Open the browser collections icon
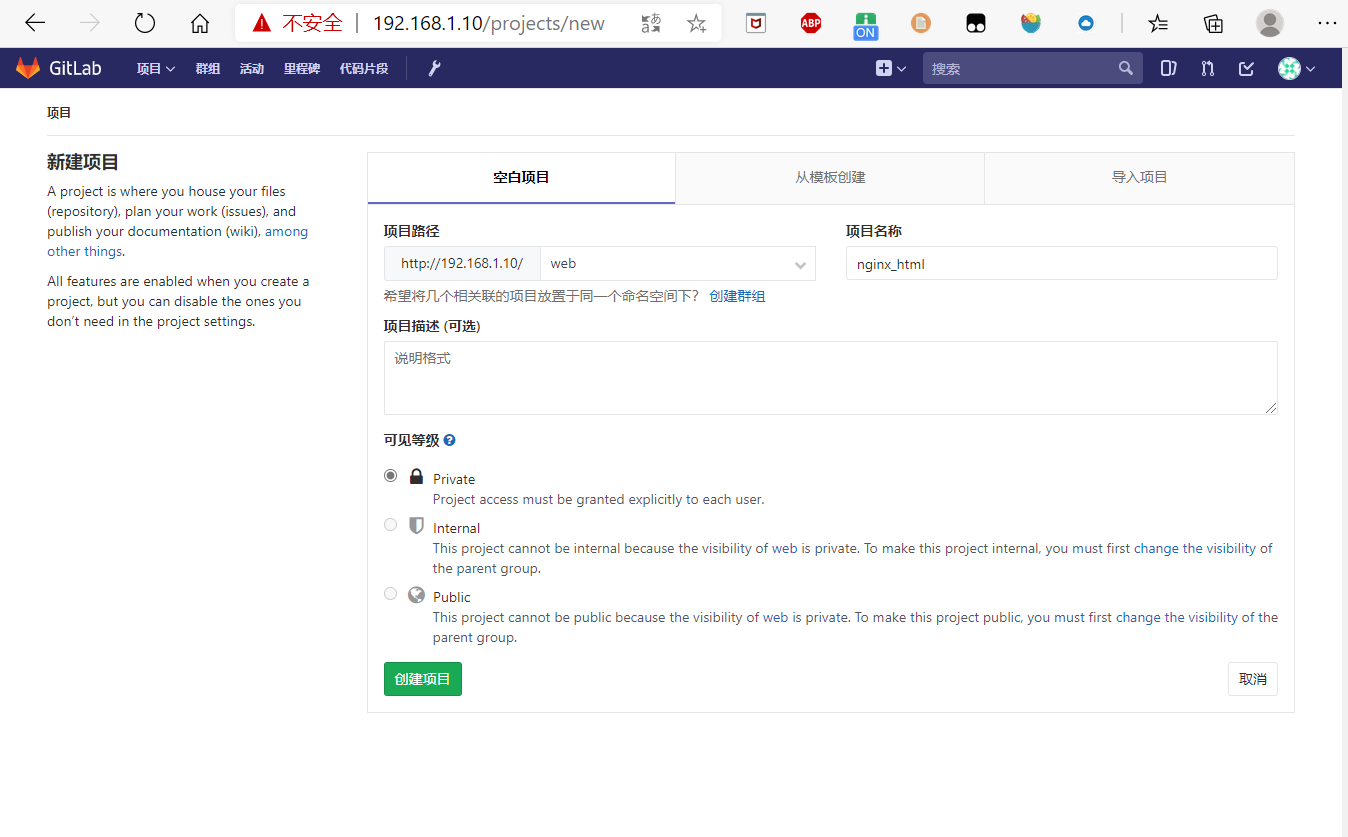This screenshot has height=837, width=1348. pos(1213,23)
